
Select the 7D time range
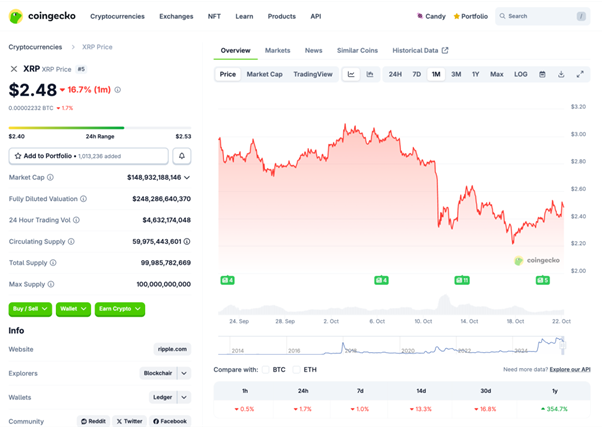(x=416, y=74)
